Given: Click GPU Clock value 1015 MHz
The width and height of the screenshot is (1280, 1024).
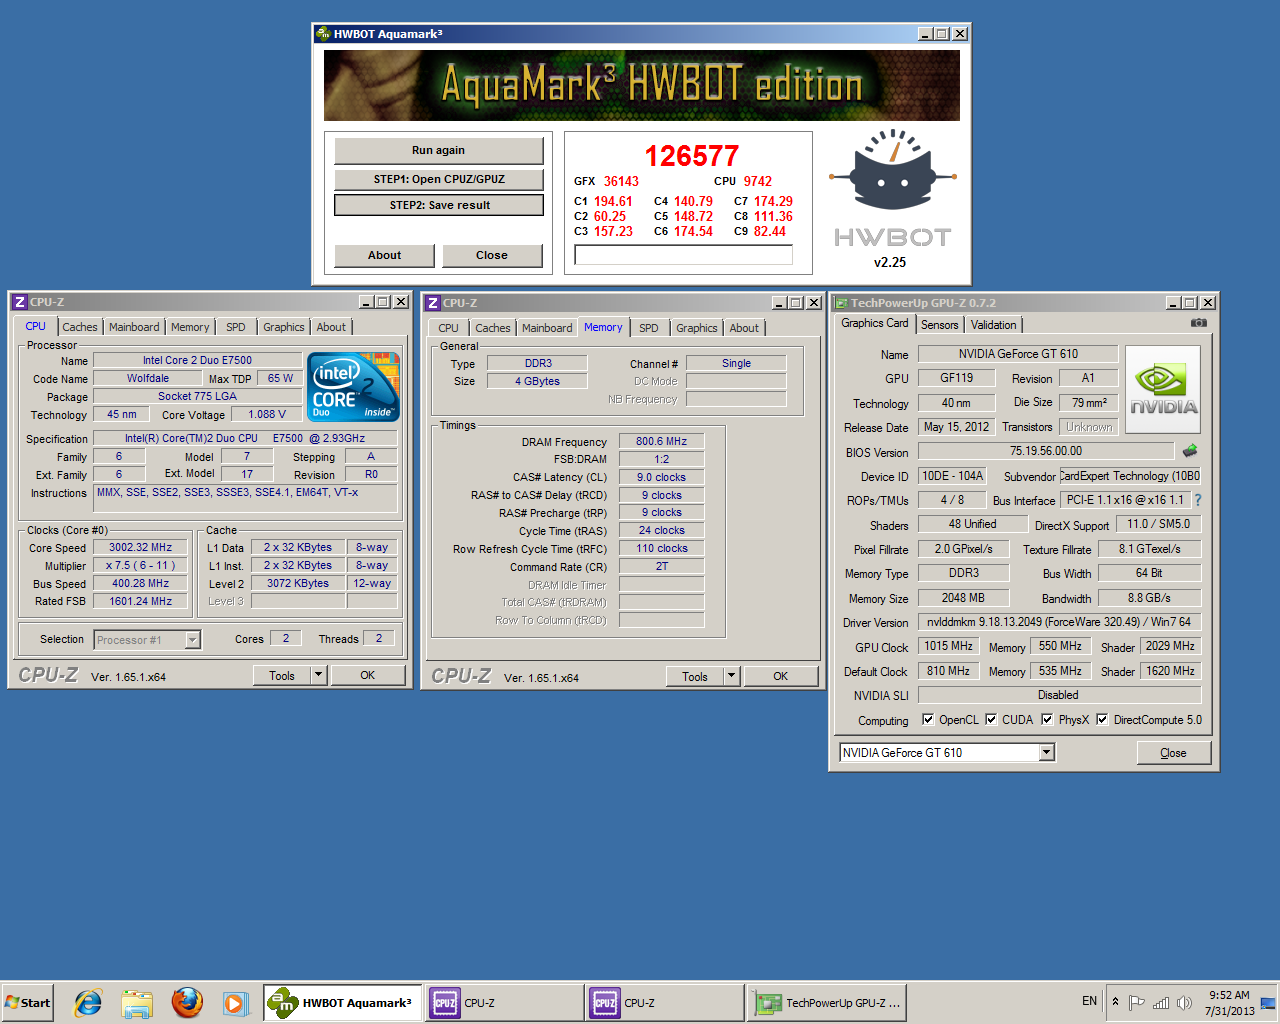Looking at the screenshot, I should coord(949,646).
